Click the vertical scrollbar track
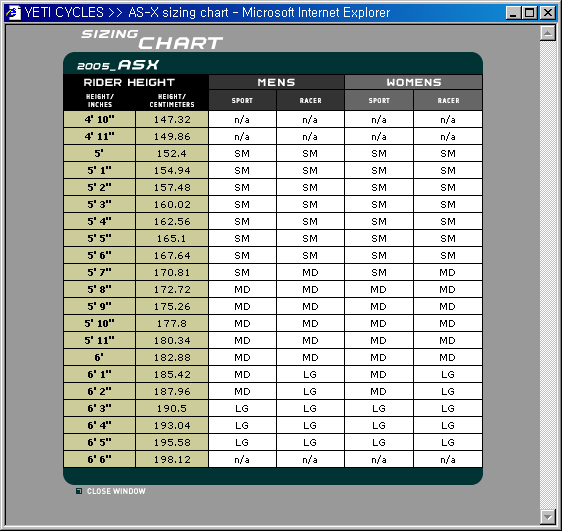Viewport: 562px width, 531px height. [x=548, y=275]
